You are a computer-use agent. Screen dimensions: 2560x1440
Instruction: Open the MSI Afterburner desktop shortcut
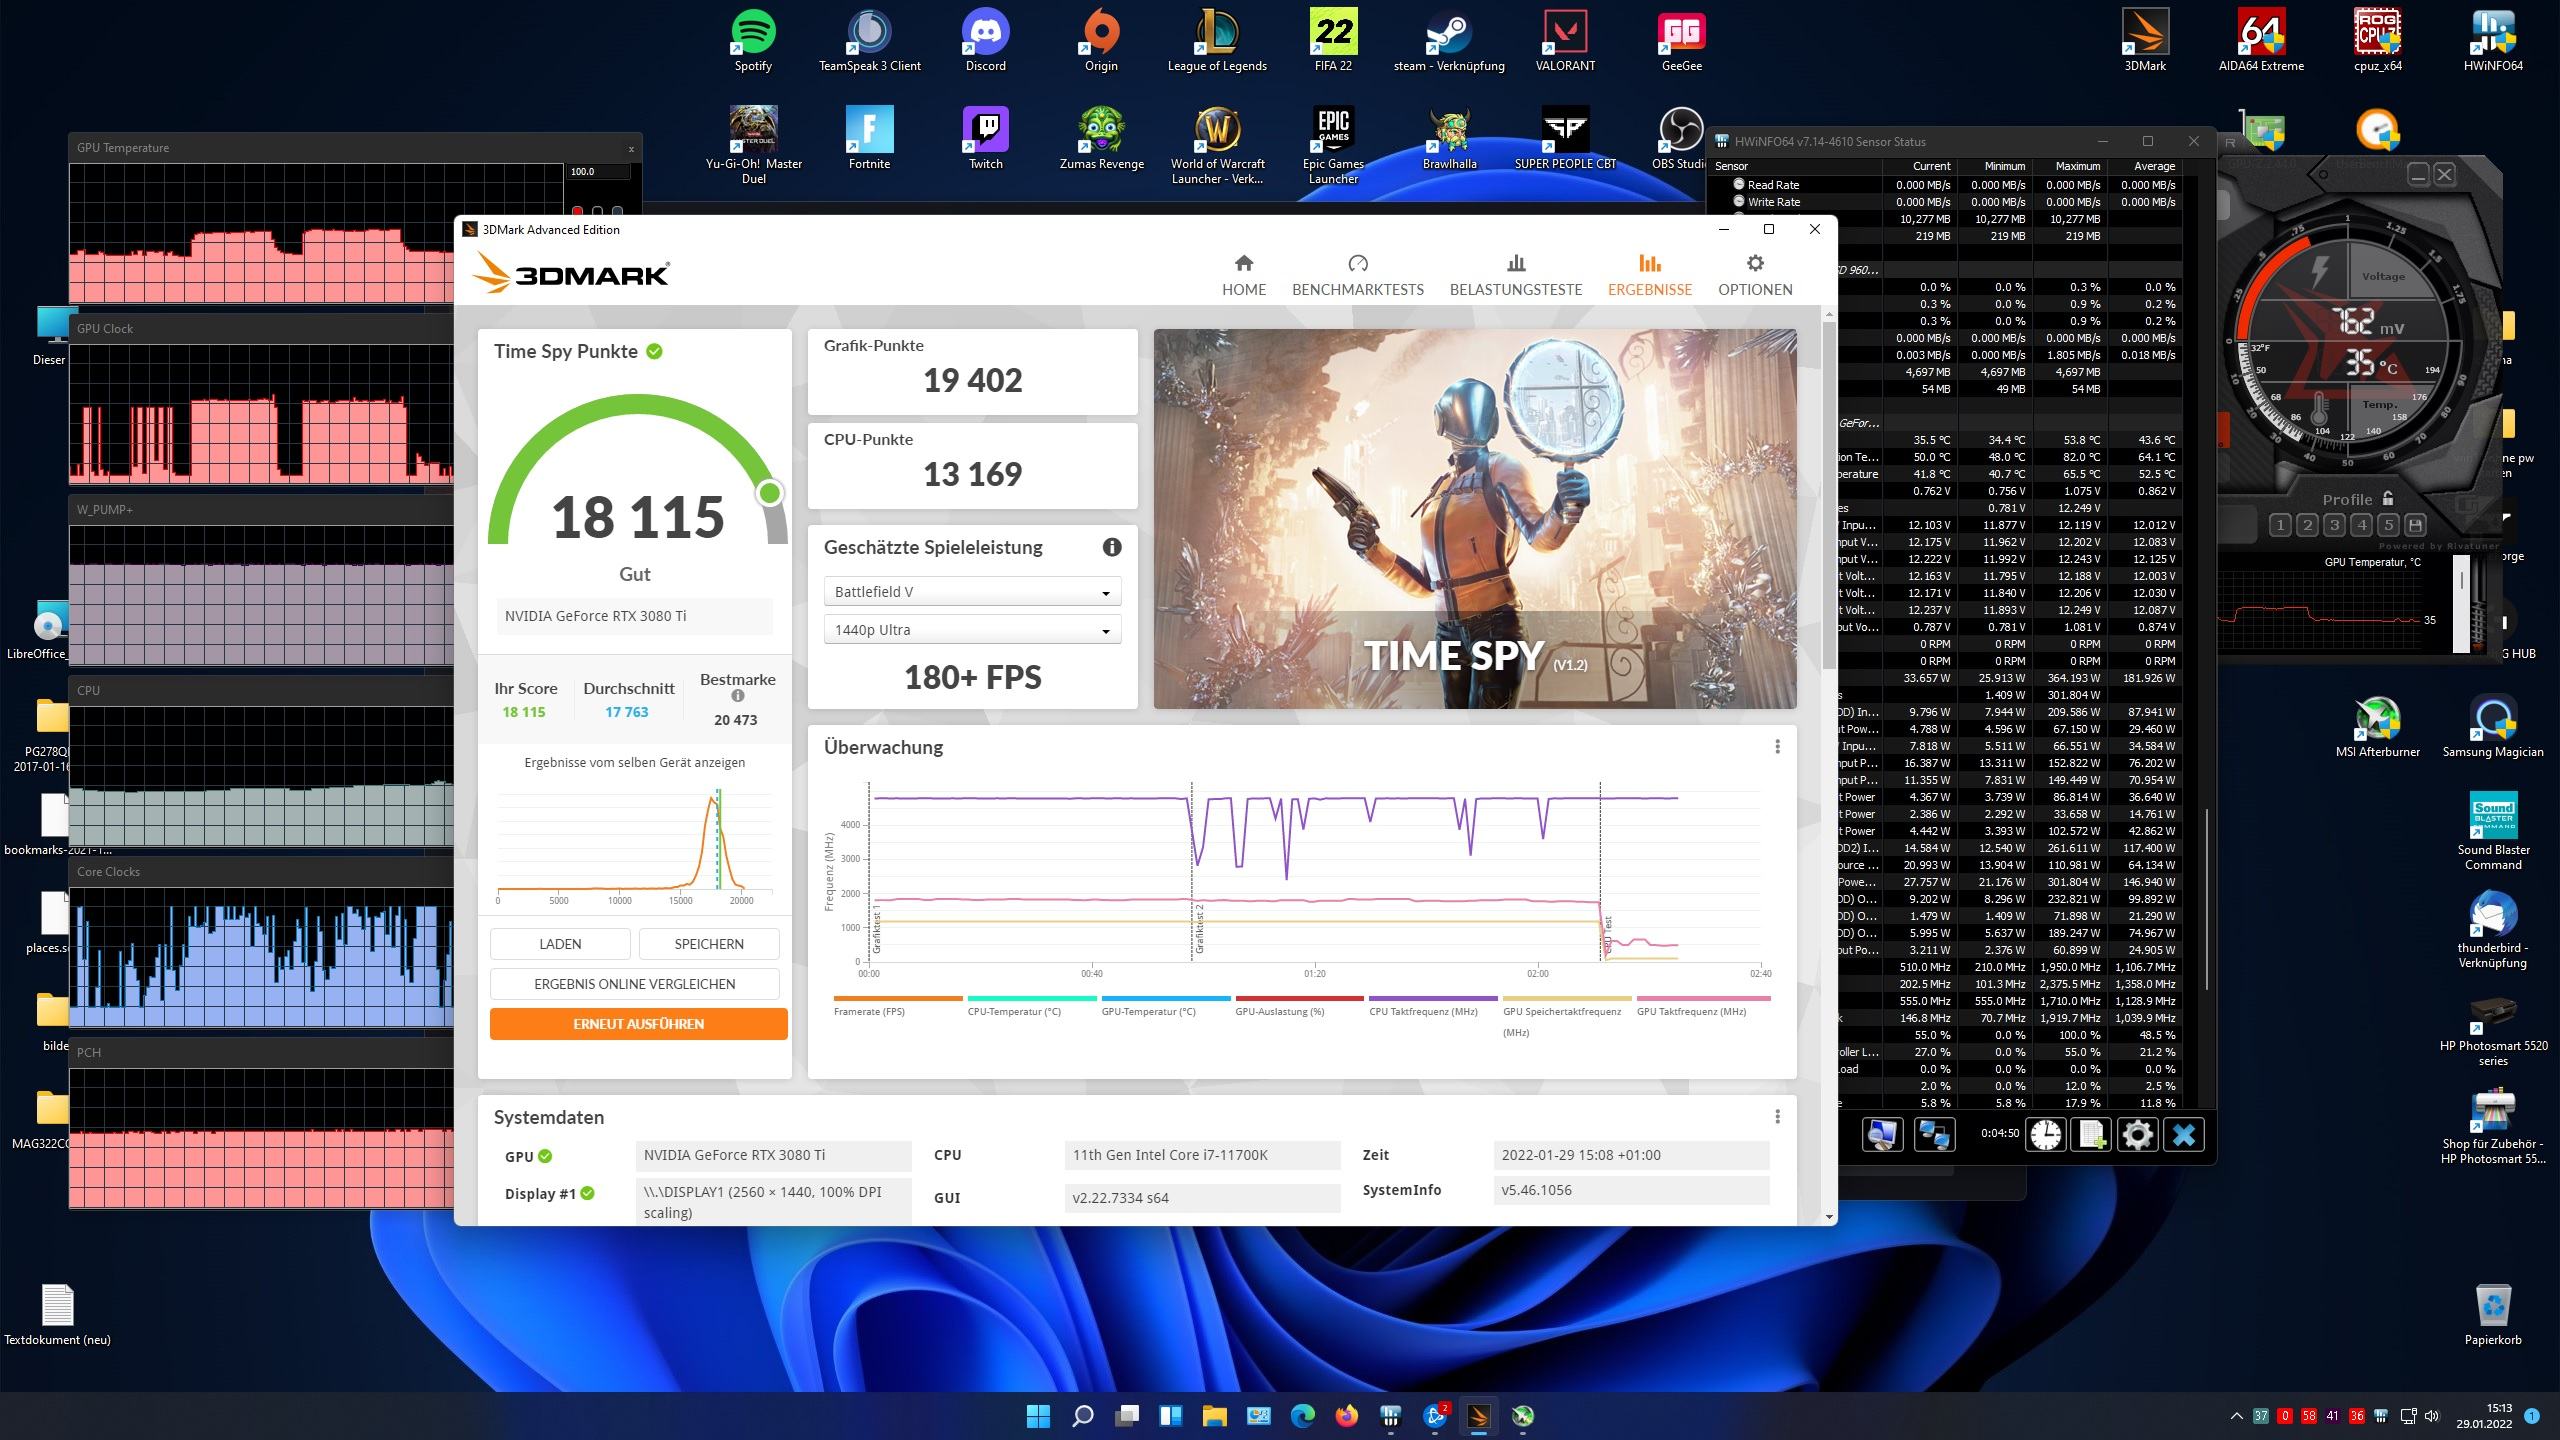(2378, 727)
